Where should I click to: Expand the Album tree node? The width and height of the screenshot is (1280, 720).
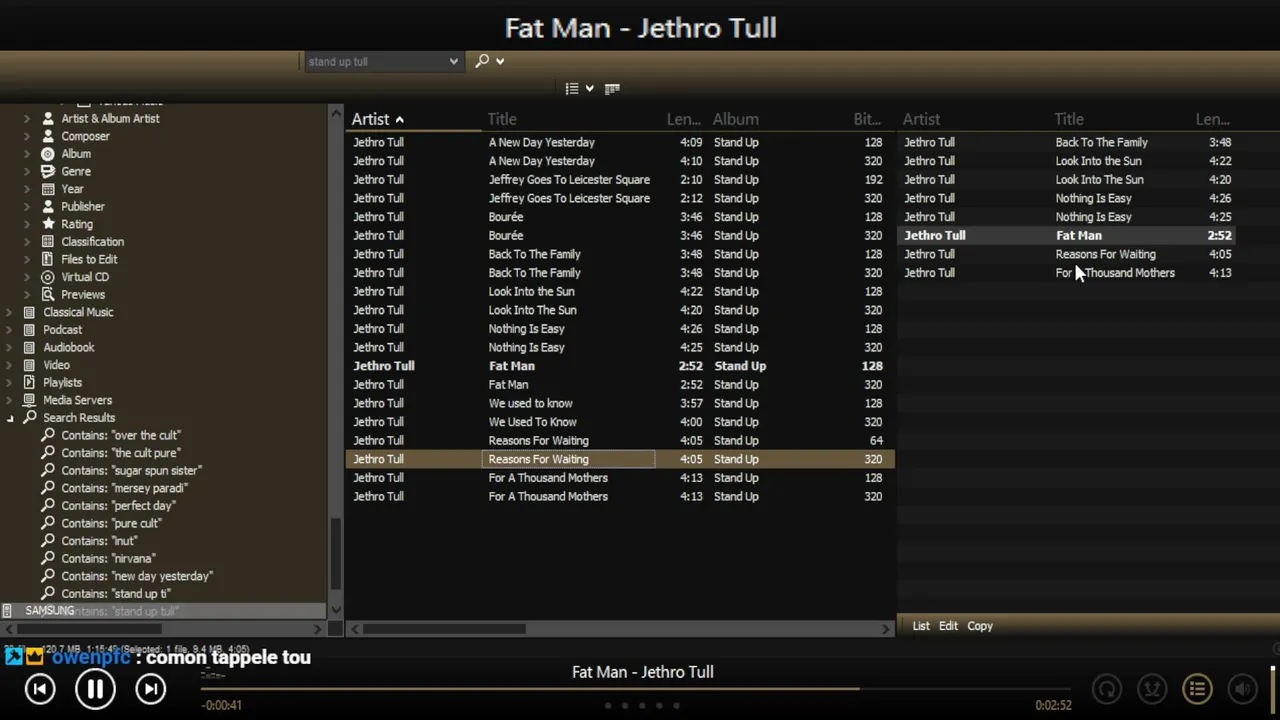(x=27, y=154)
